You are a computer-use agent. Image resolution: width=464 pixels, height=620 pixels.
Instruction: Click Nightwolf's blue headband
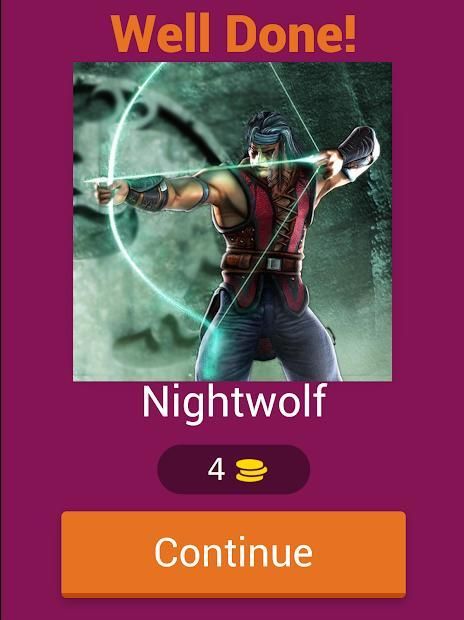point(264,137)
